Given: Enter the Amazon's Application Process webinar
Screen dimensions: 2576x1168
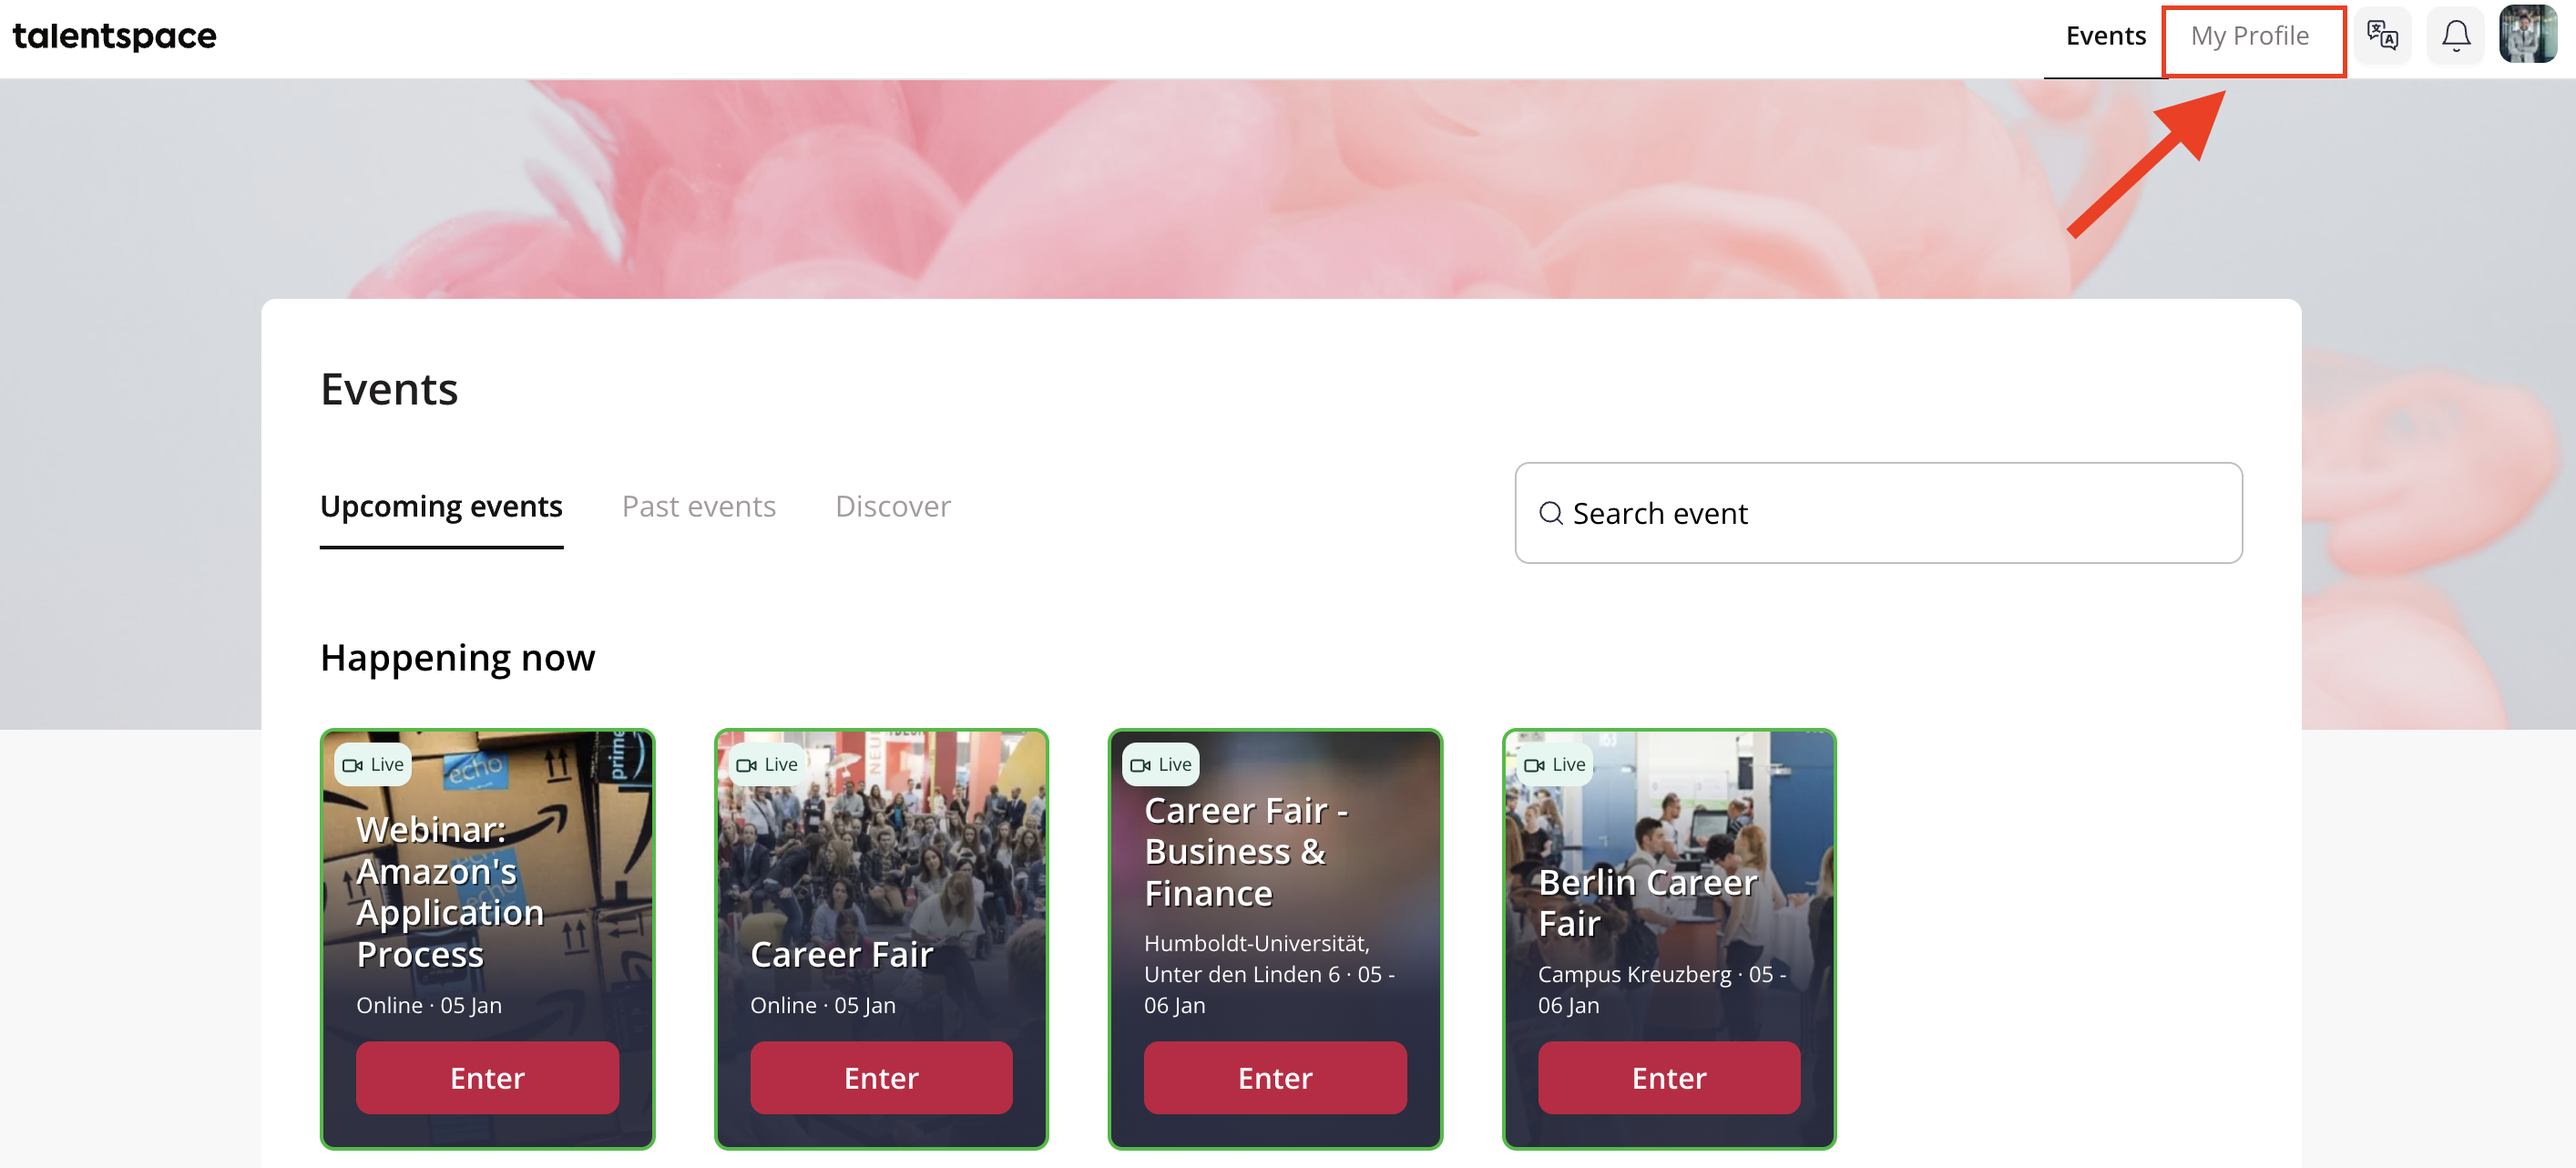Looking at the screenshot, I should point(487,1078).
